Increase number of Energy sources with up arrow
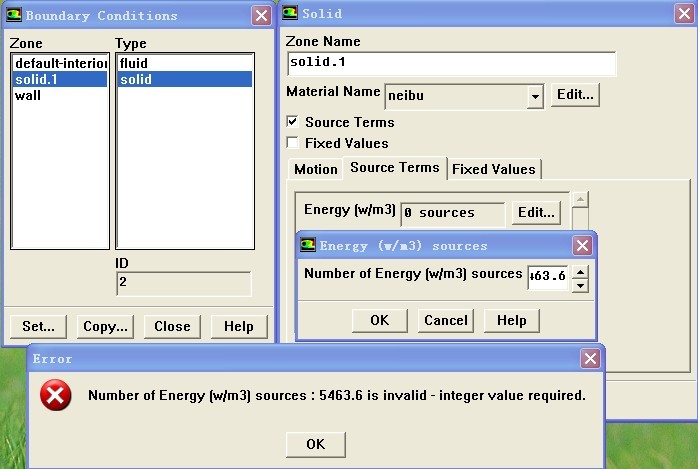 pyautogui.click(x=580, y=270)
